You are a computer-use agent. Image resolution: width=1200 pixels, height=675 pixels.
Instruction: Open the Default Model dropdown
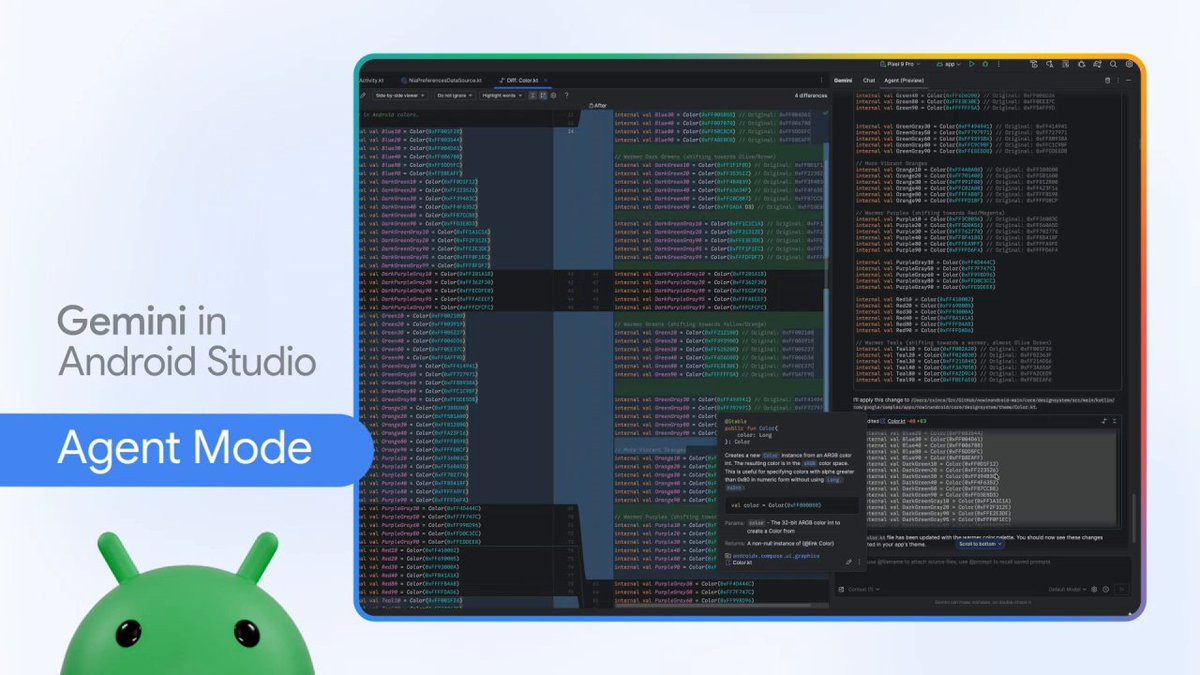pyautogui.click(x=1067, y=589)
